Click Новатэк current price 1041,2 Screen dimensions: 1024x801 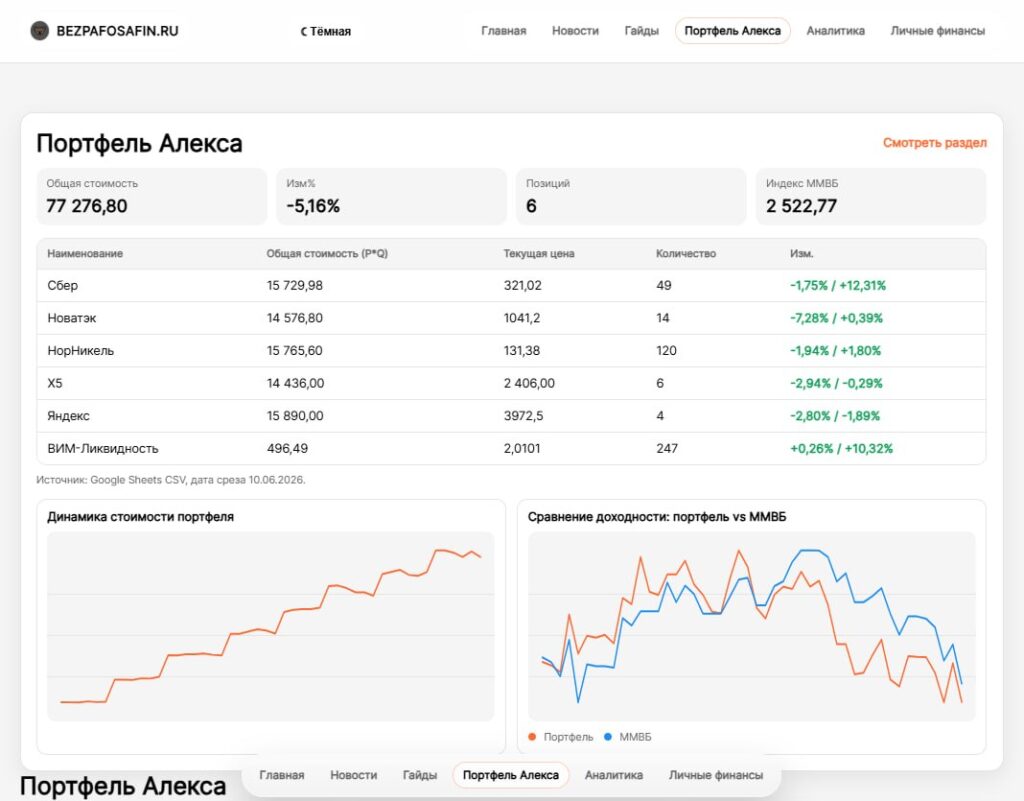coord(522,318)
